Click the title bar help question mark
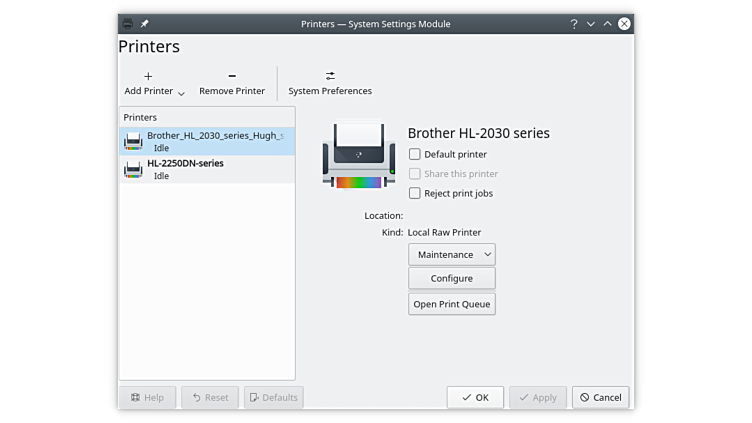 (x=574, y=24)
